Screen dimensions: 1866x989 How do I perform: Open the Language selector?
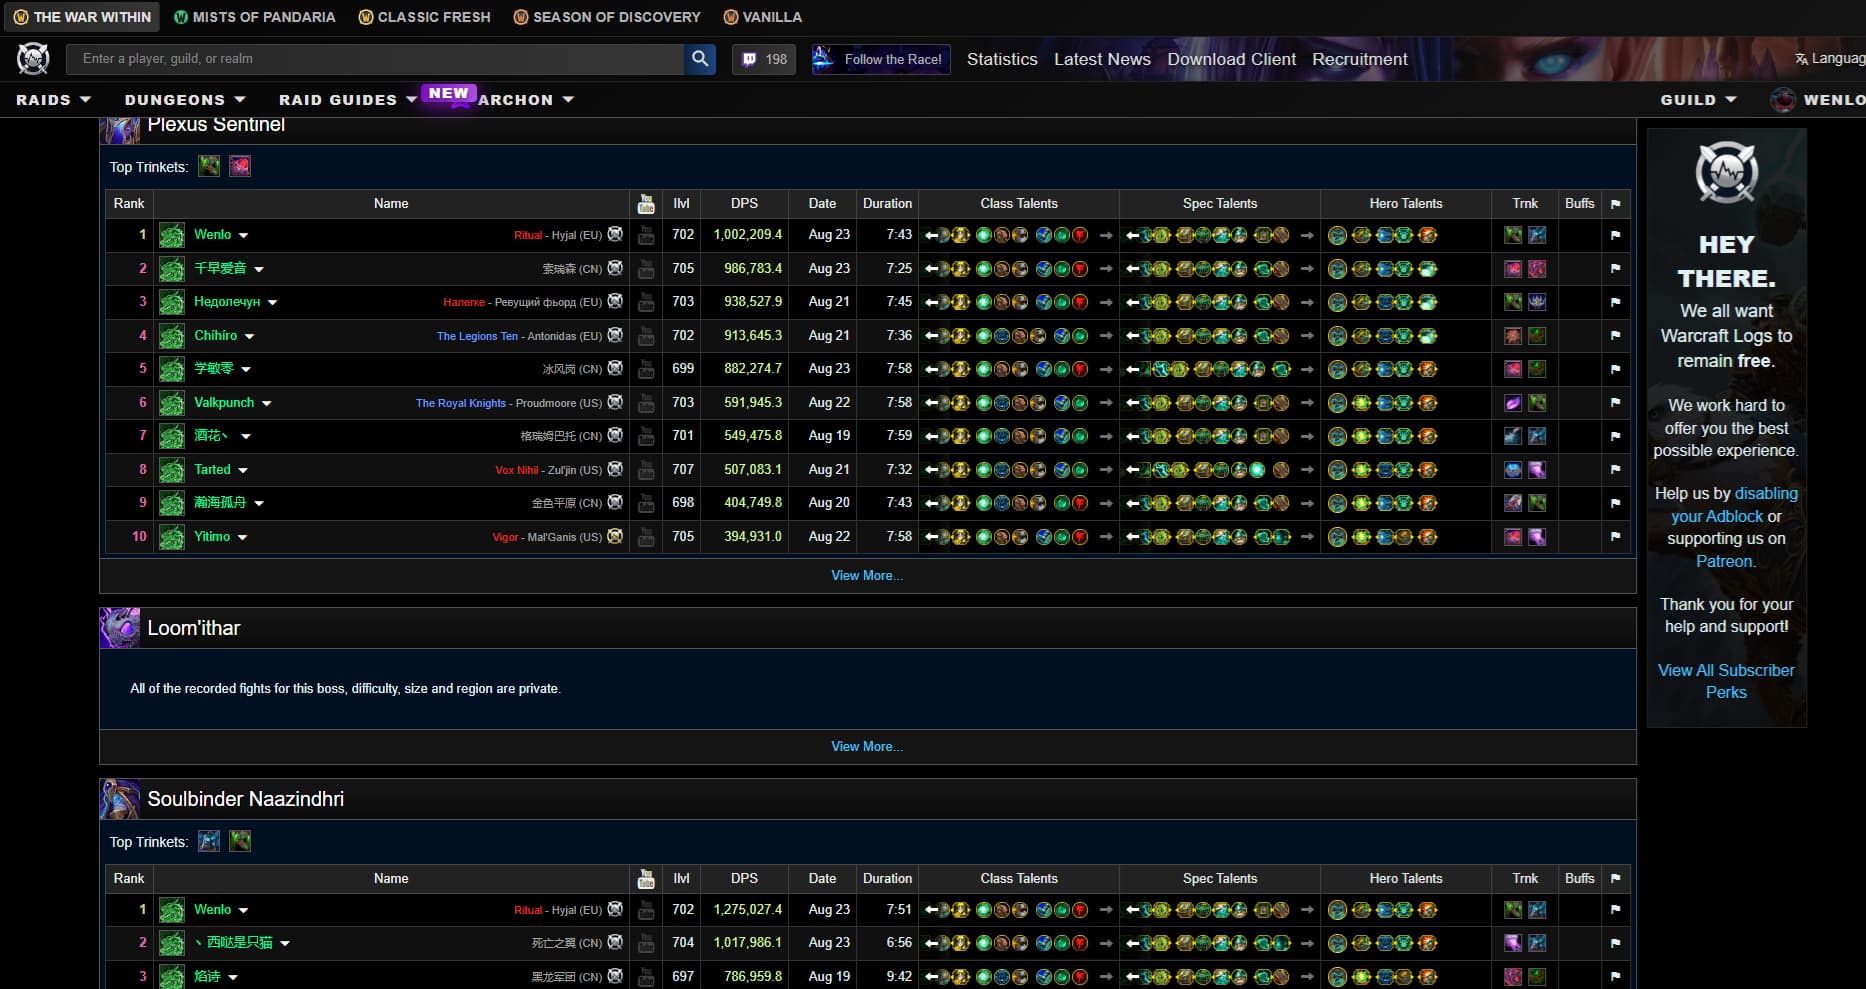(x=1830, y=59)
